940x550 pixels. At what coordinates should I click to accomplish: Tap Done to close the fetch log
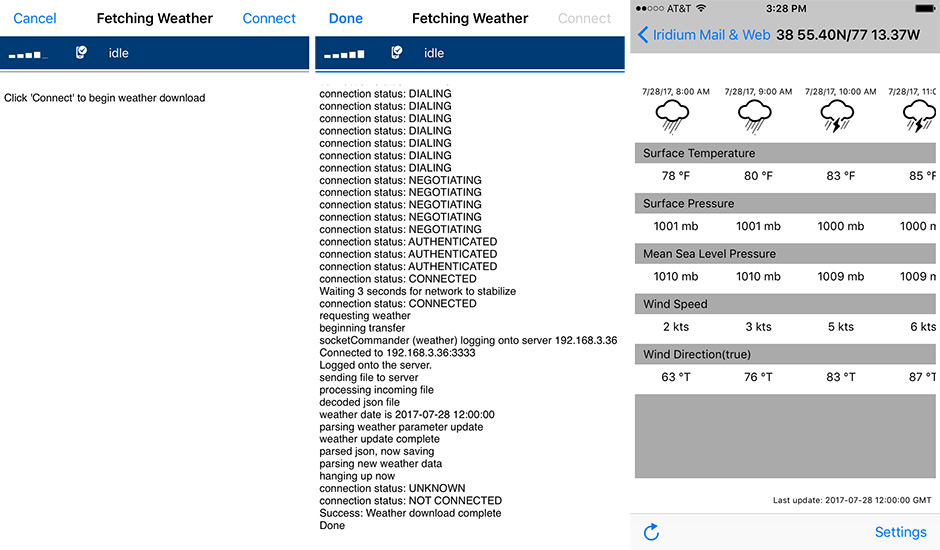[346, 18]
